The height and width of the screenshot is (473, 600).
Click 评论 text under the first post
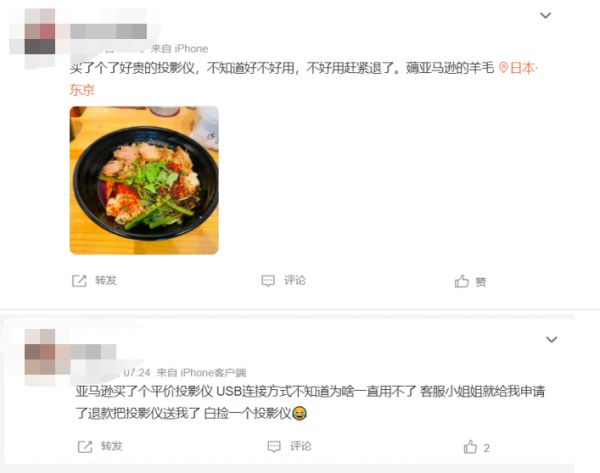click(x=295, y=281)
